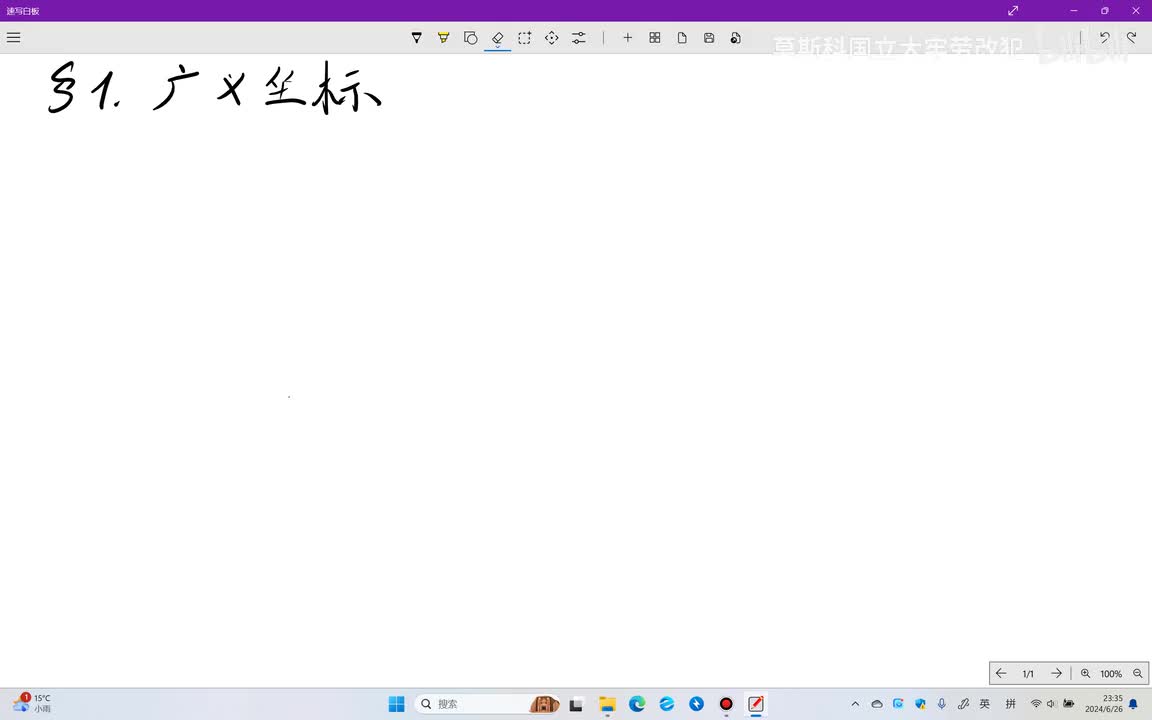Create a new blank document
The image size is (1152, 720).
(682, 37)
